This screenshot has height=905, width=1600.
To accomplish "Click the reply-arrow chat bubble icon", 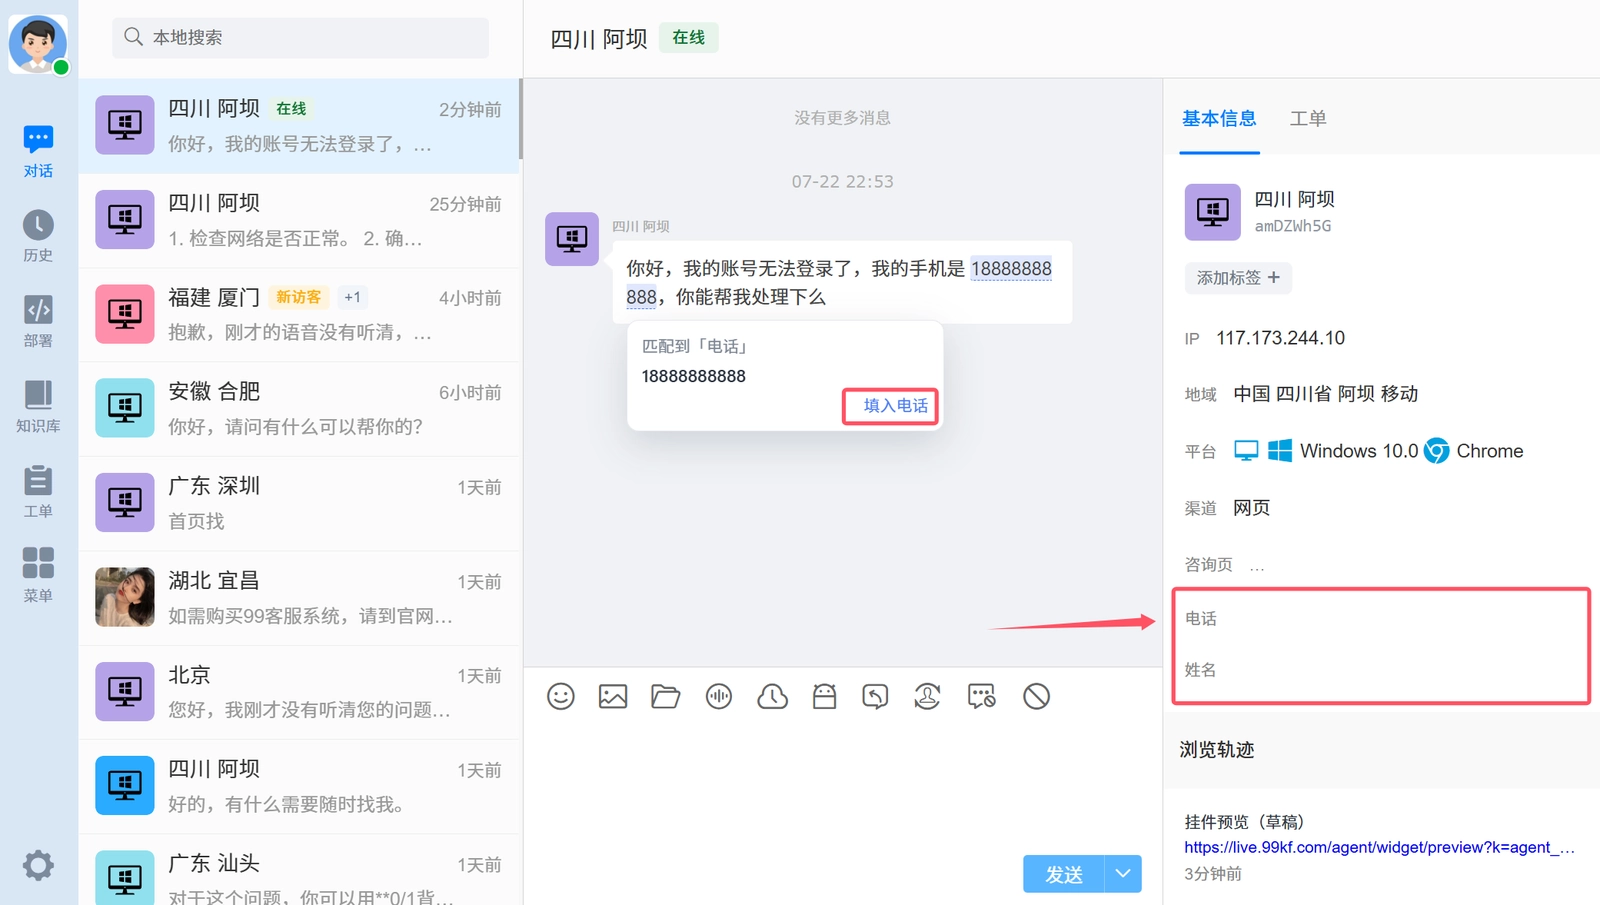I will (x=875, y=696).
